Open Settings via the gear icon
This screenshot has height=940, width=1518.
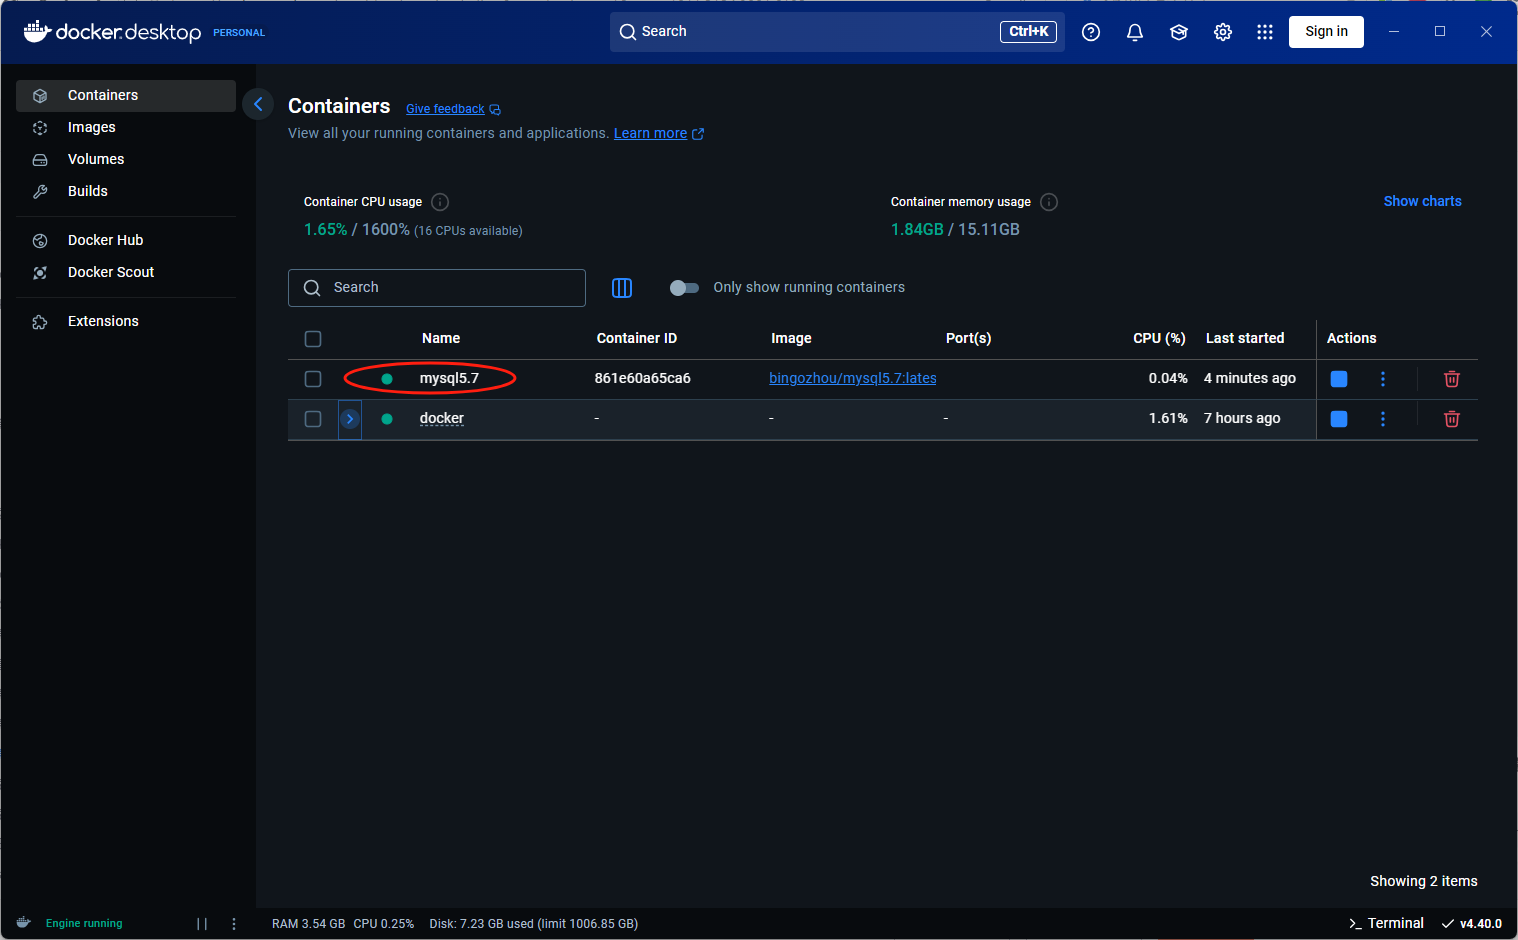(x=1223, y=32)
